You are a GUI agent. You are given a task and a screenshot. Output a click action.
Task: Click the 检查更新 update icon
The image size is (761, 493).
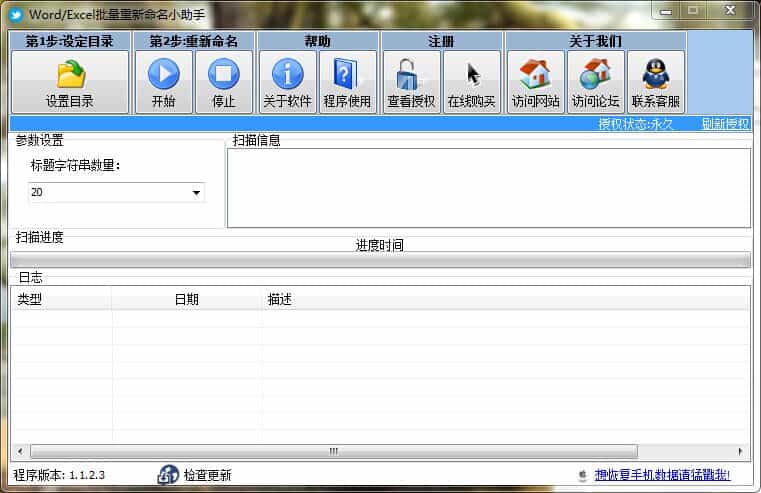click(168, 475)
